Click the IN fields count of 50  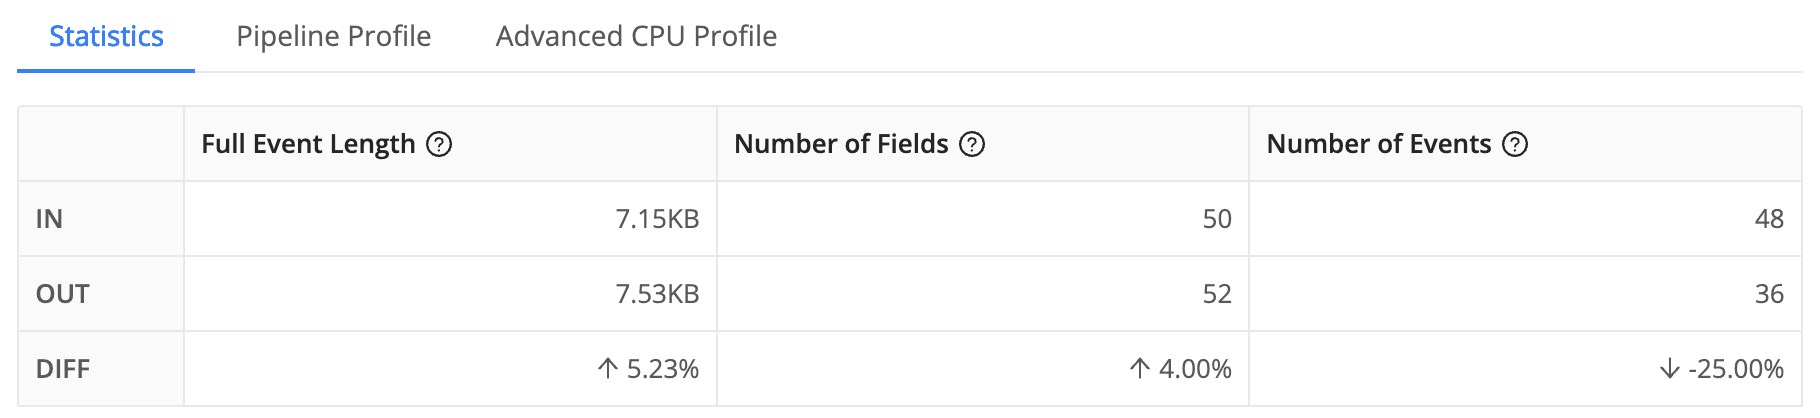point(1216,219)
